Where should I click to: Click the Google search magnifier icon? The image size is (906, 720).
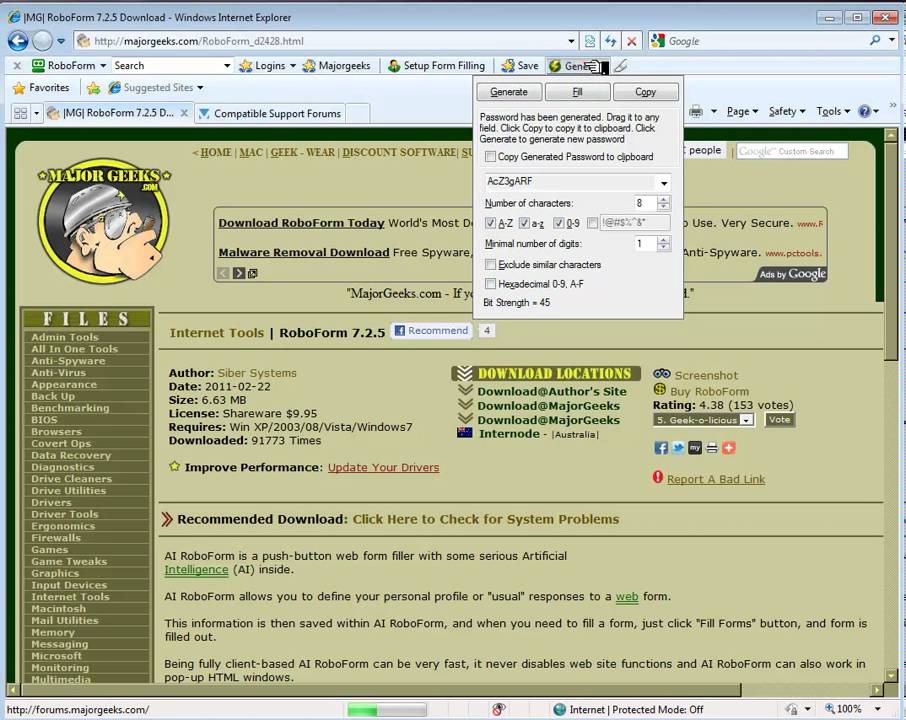coord(875,40)
